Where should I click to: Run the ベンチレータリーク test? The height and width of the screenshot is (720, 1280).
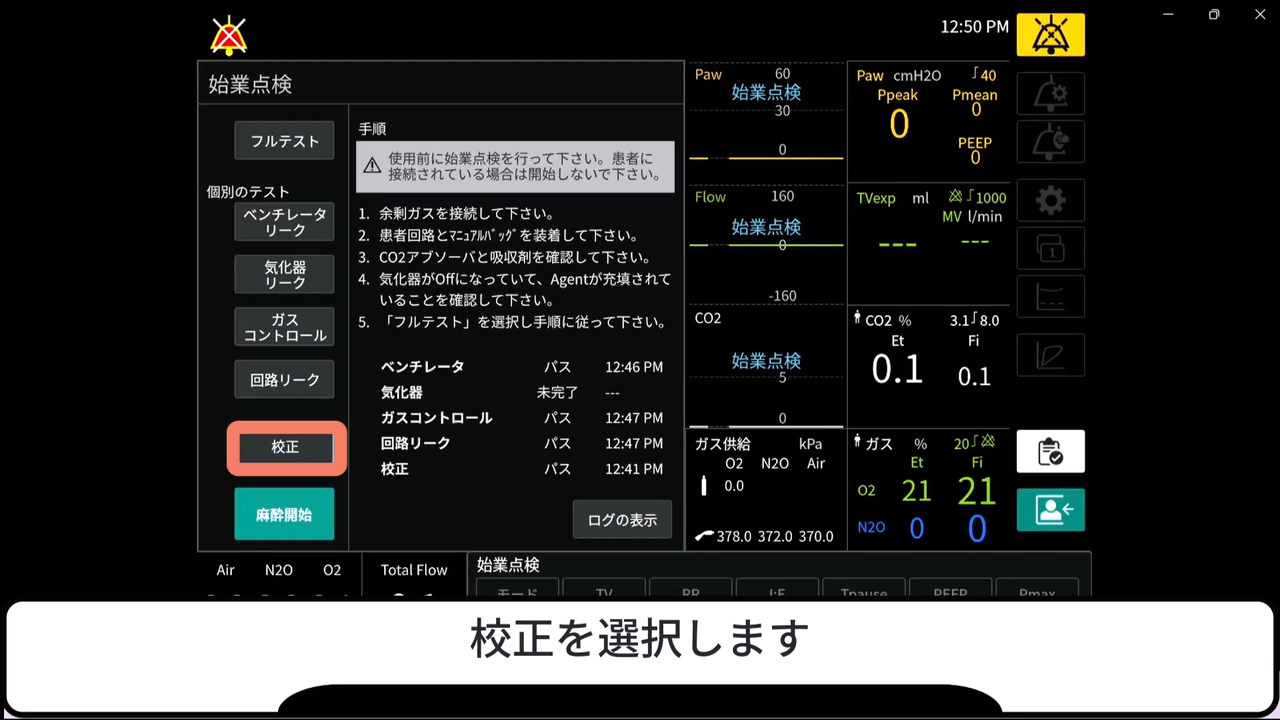(x=284, y=222)
